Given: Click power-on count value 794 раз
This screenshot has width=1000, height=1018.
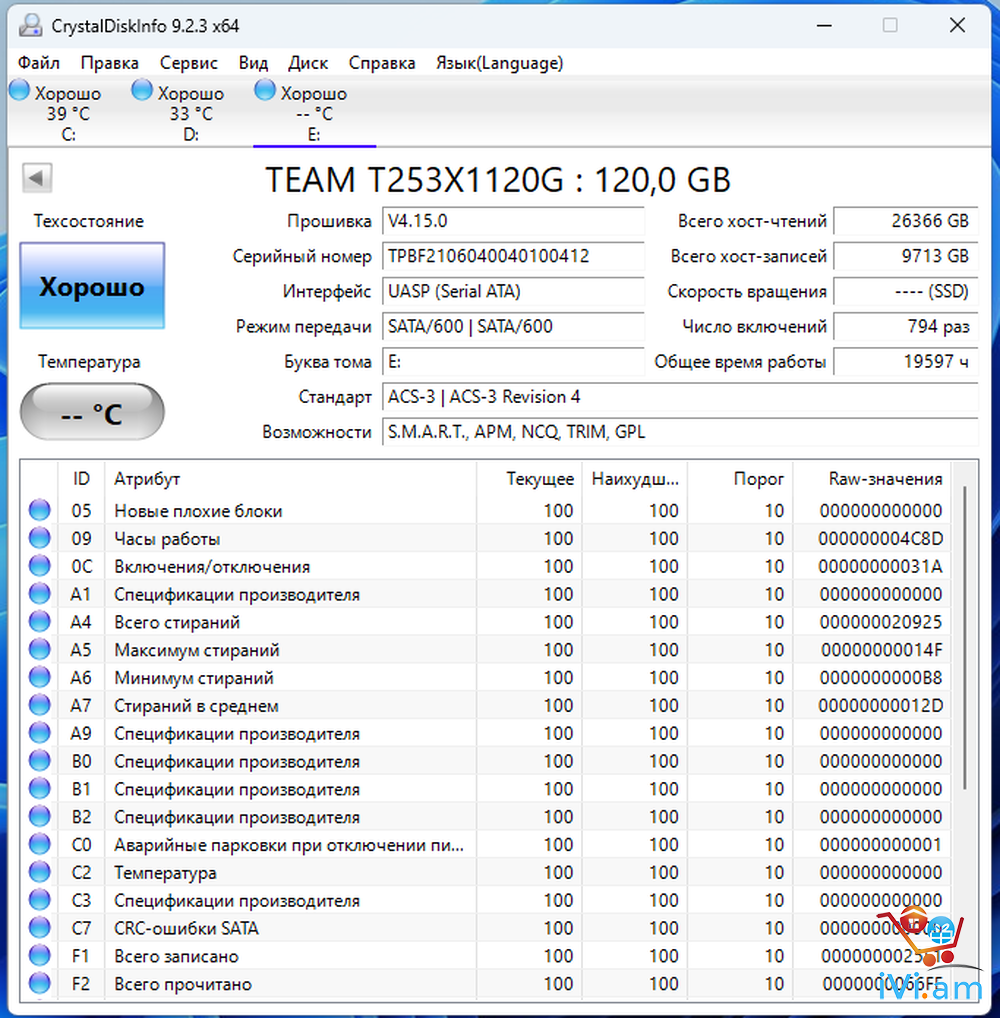Looking at the screenshot, I should (x=906, y=327).
